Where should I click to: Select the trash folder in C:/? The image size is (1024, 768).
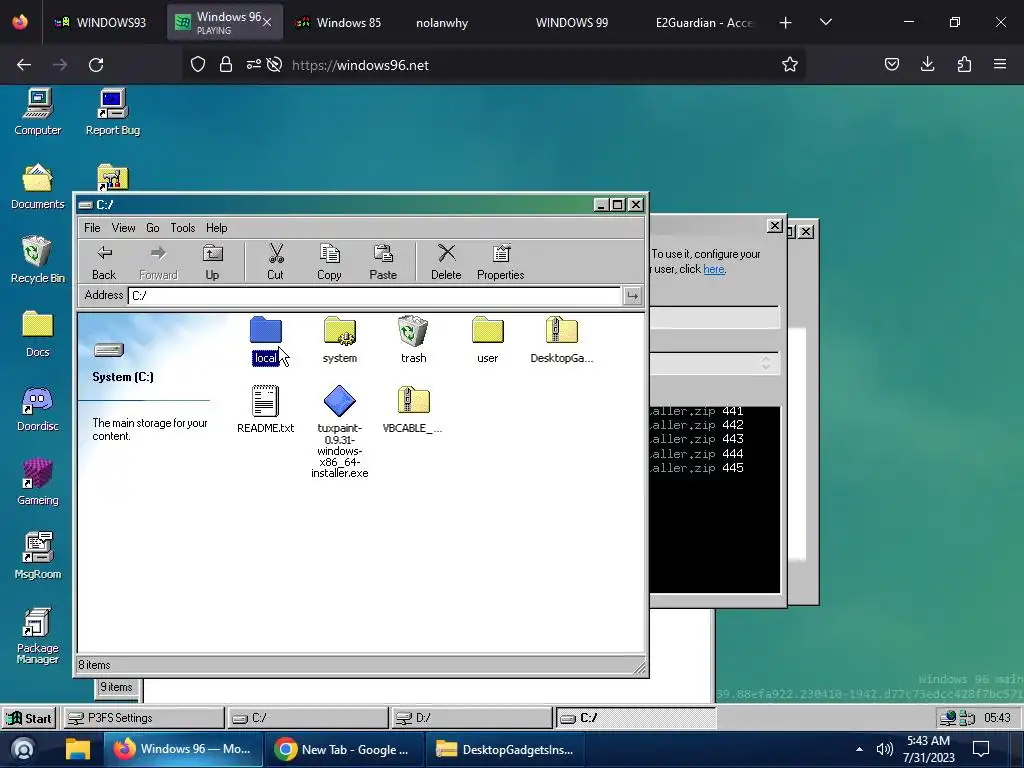[x=413, y=340]
